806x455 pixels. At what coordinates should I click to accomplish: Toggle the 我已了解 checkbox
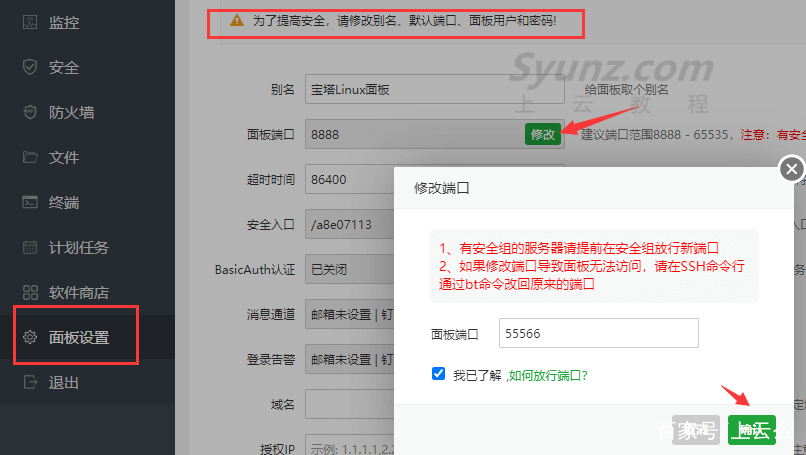pyautogui.click(x=438, y=374)
